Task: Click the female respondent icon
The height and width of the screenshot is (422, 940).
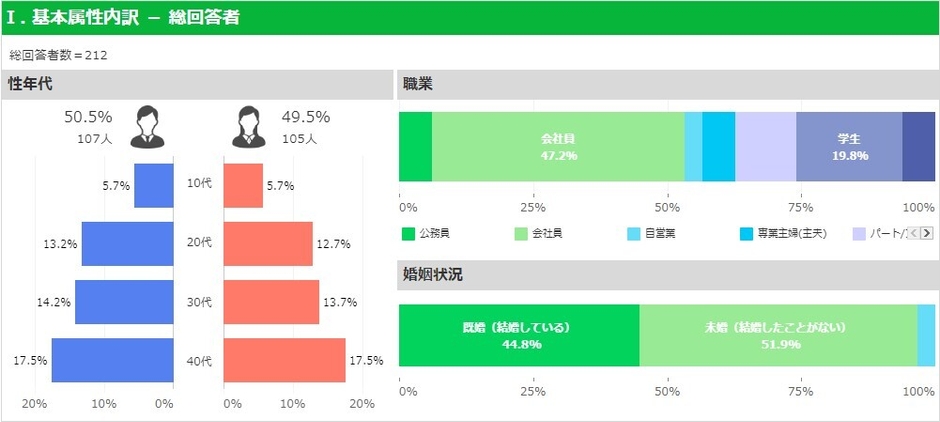Action: coord(250,125)
